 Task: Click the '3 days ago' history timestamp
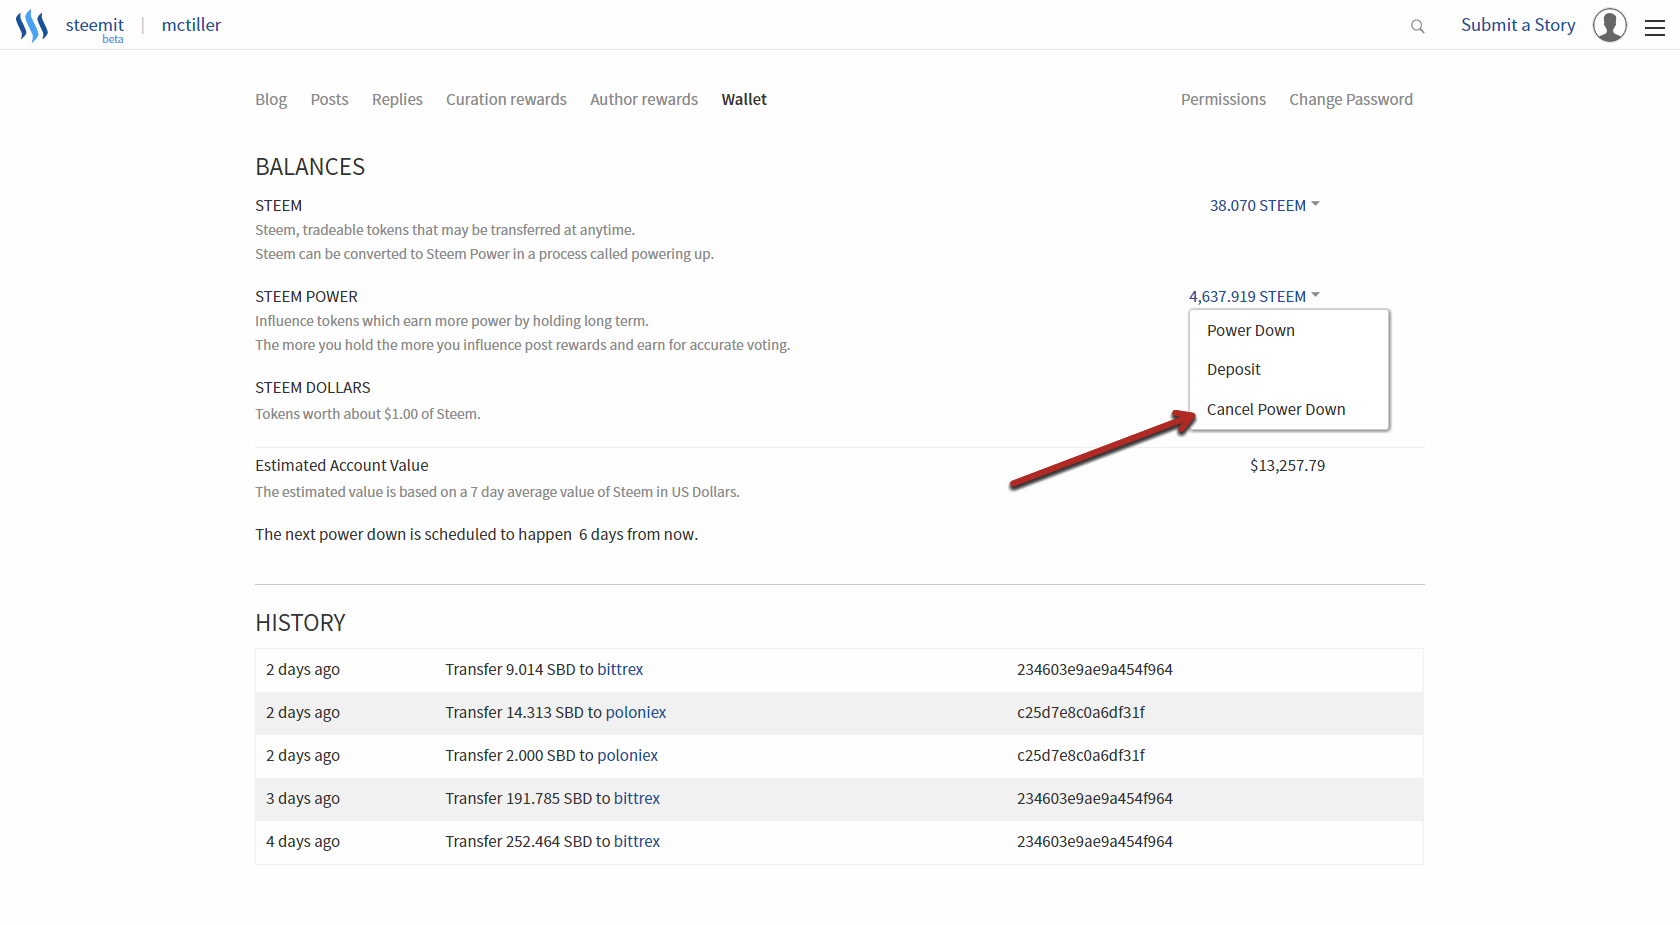point(303,798)
